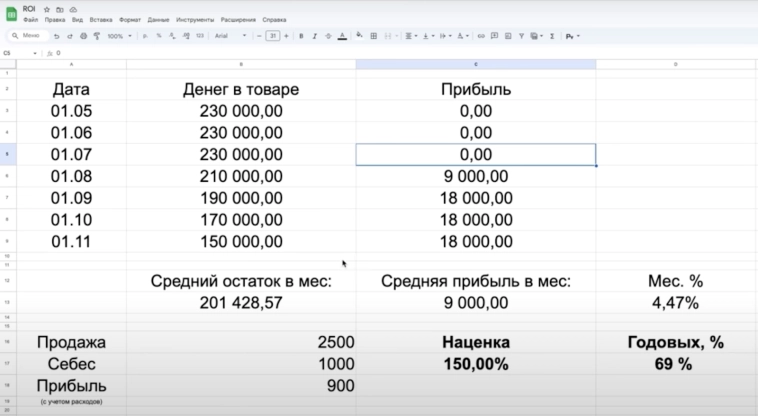Open the Данные menu
Screen dimensions: 758x416
[159, 20]
